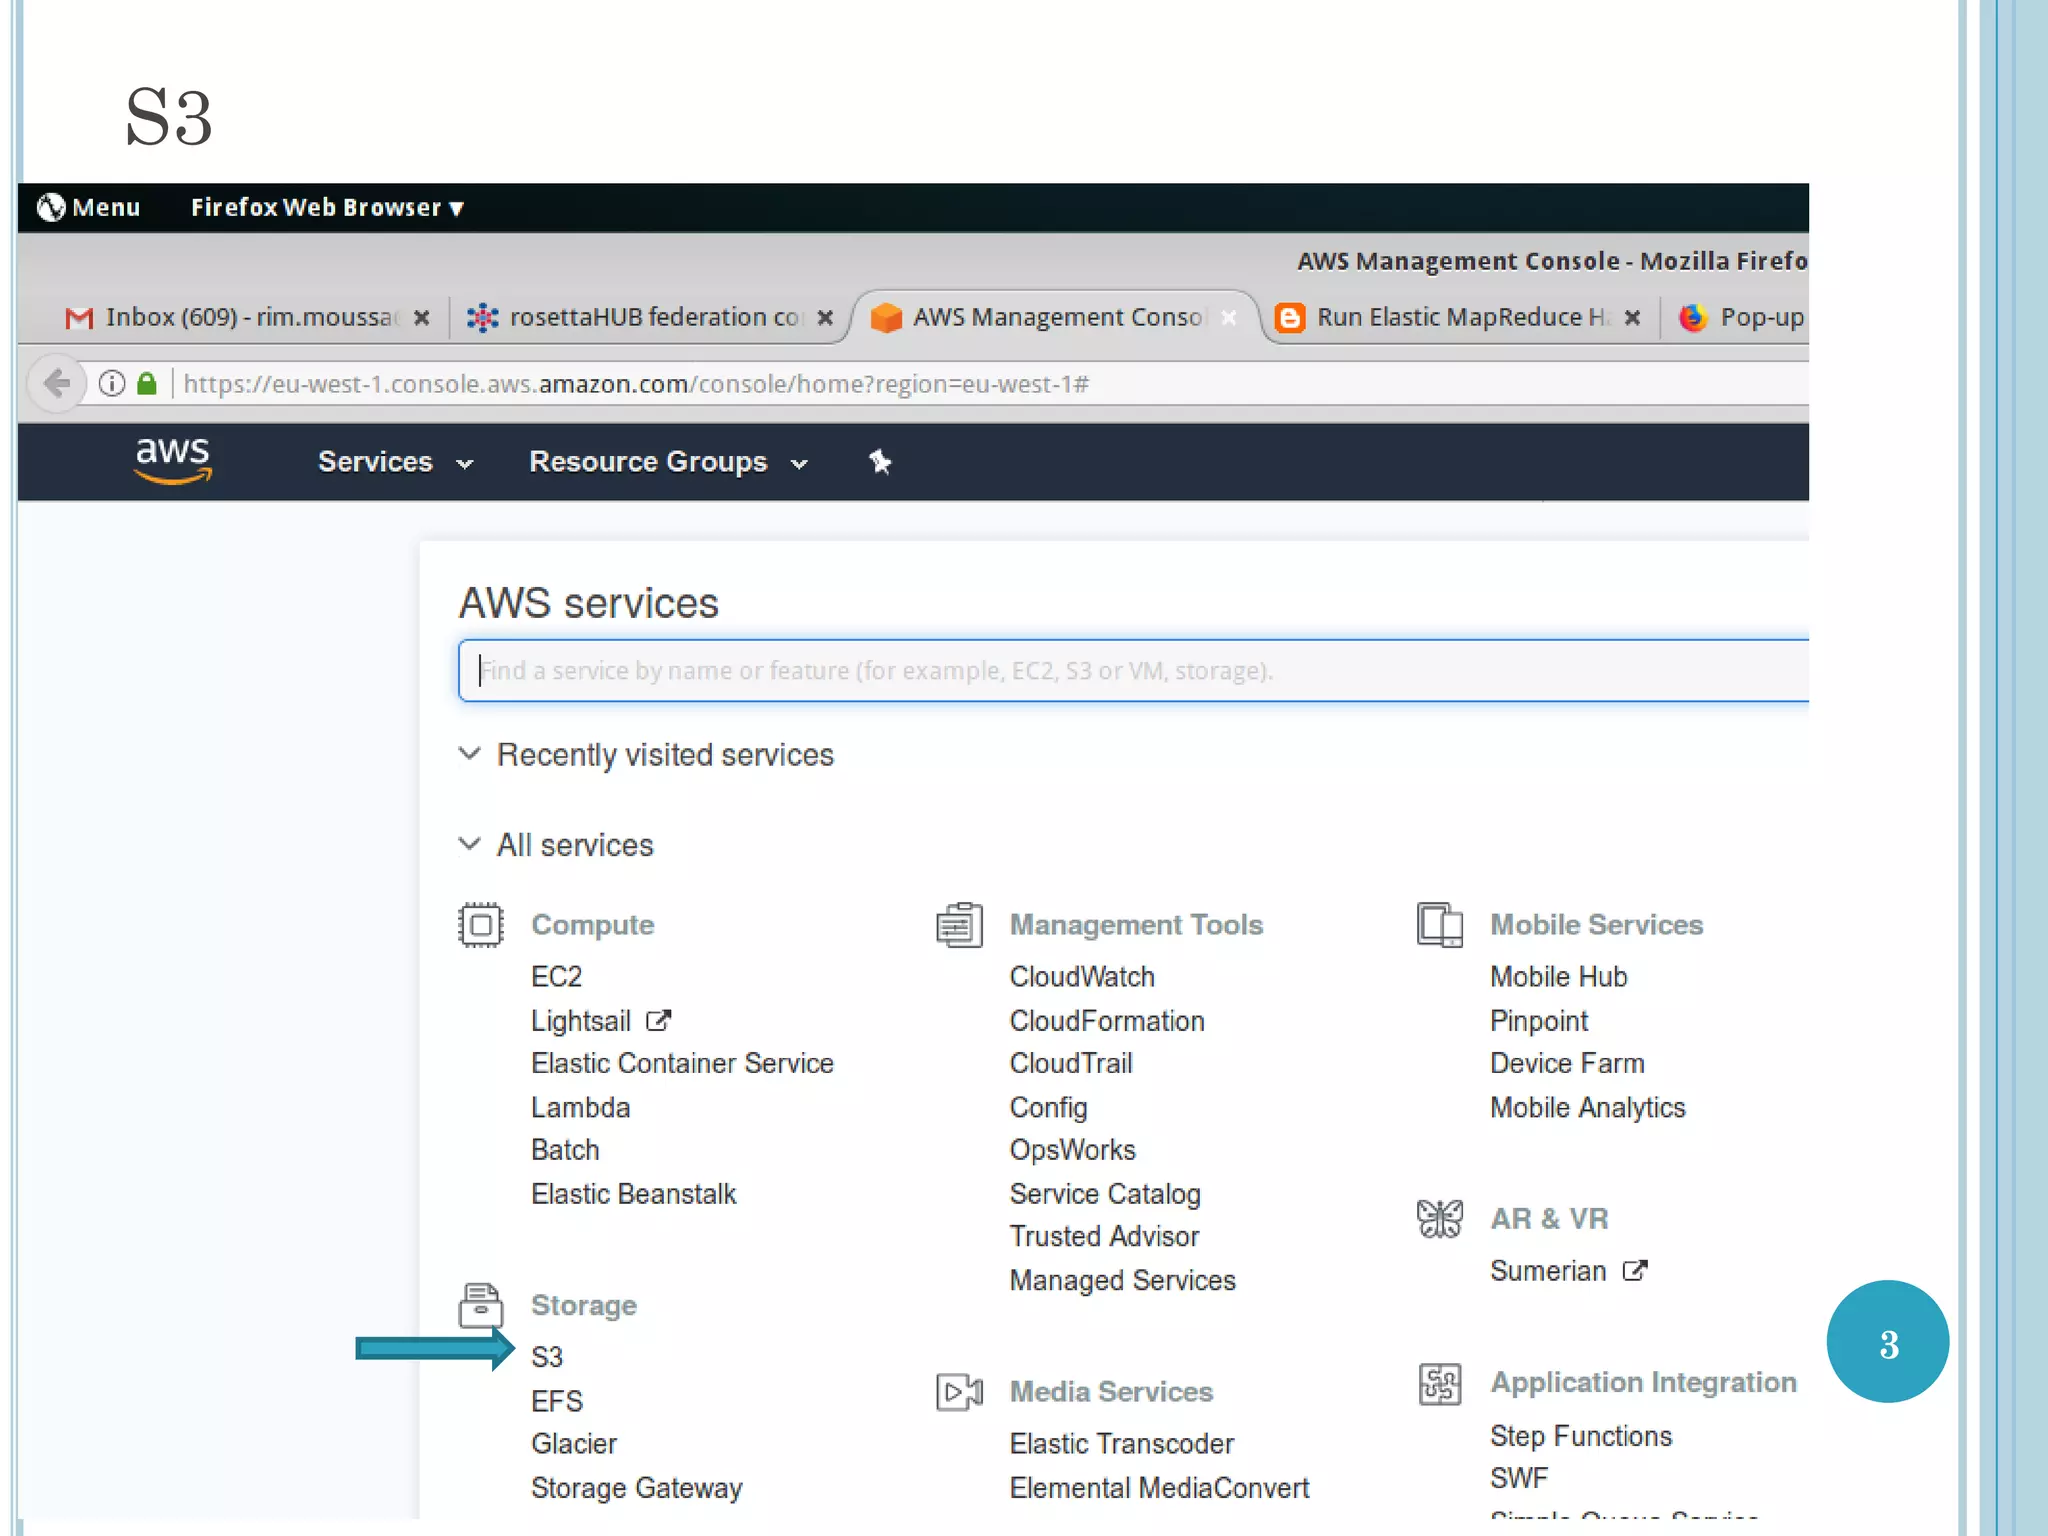Click the Find a service search field
Screen dimensions: 2048x1536
pyautogui.click(x=1130, y=670)
